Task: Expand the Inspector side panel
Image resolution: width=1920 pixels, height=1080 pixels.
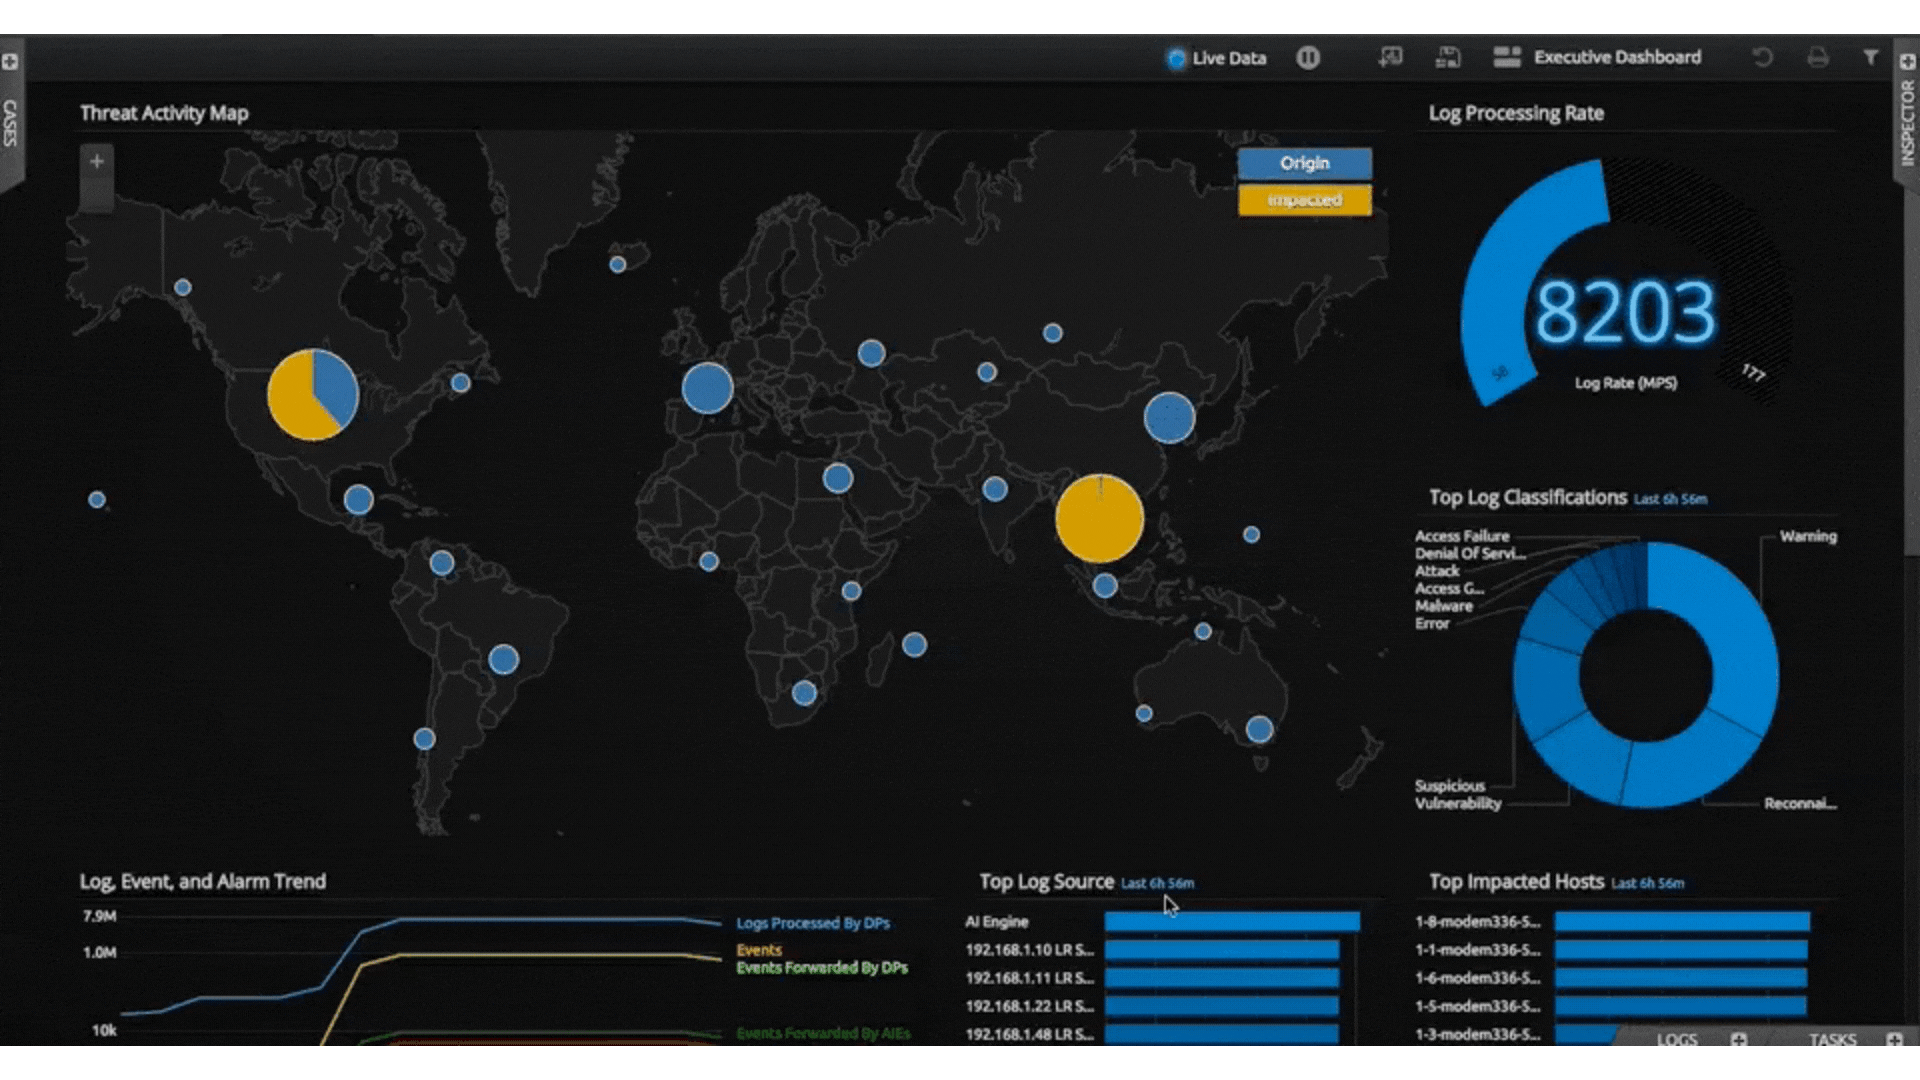Action: point(1907,122)
